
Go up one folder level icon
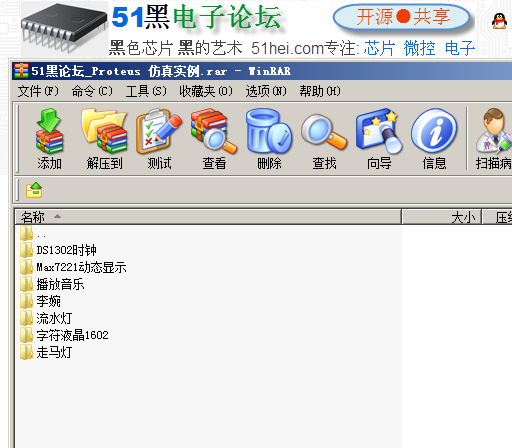tap(34, 190)
